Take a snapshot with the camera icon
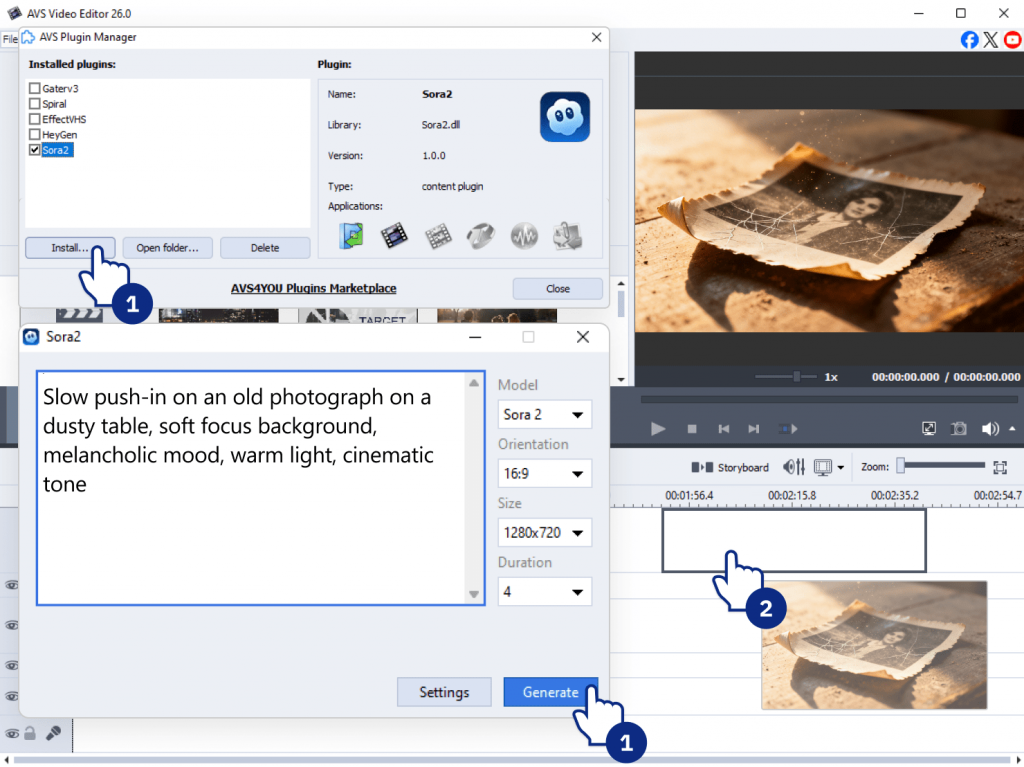Viewport: 1024px width, 767px height. (x=959, y=429)
